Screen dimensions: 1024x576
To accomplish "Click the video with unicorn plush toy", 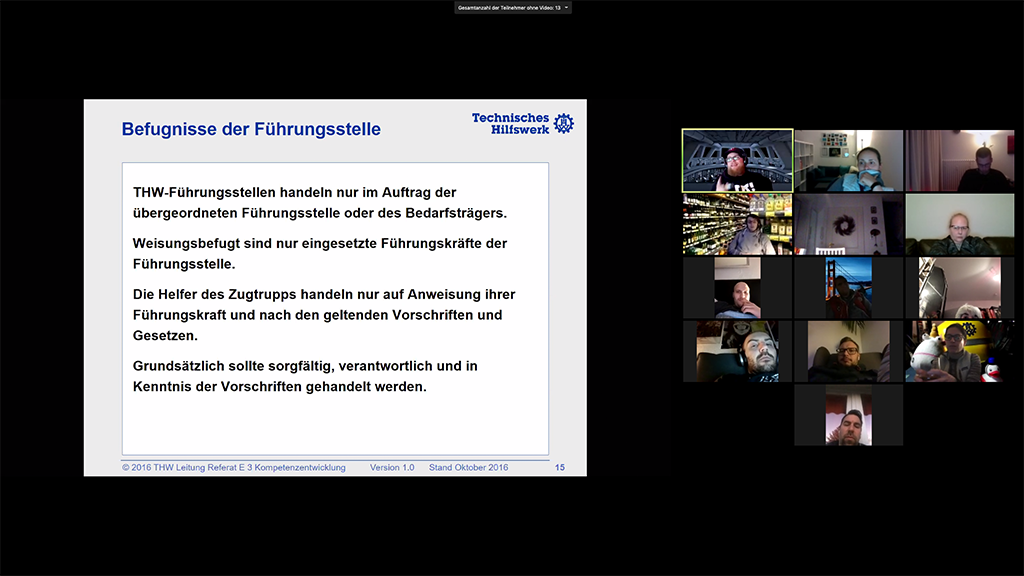I will (960, 351).
